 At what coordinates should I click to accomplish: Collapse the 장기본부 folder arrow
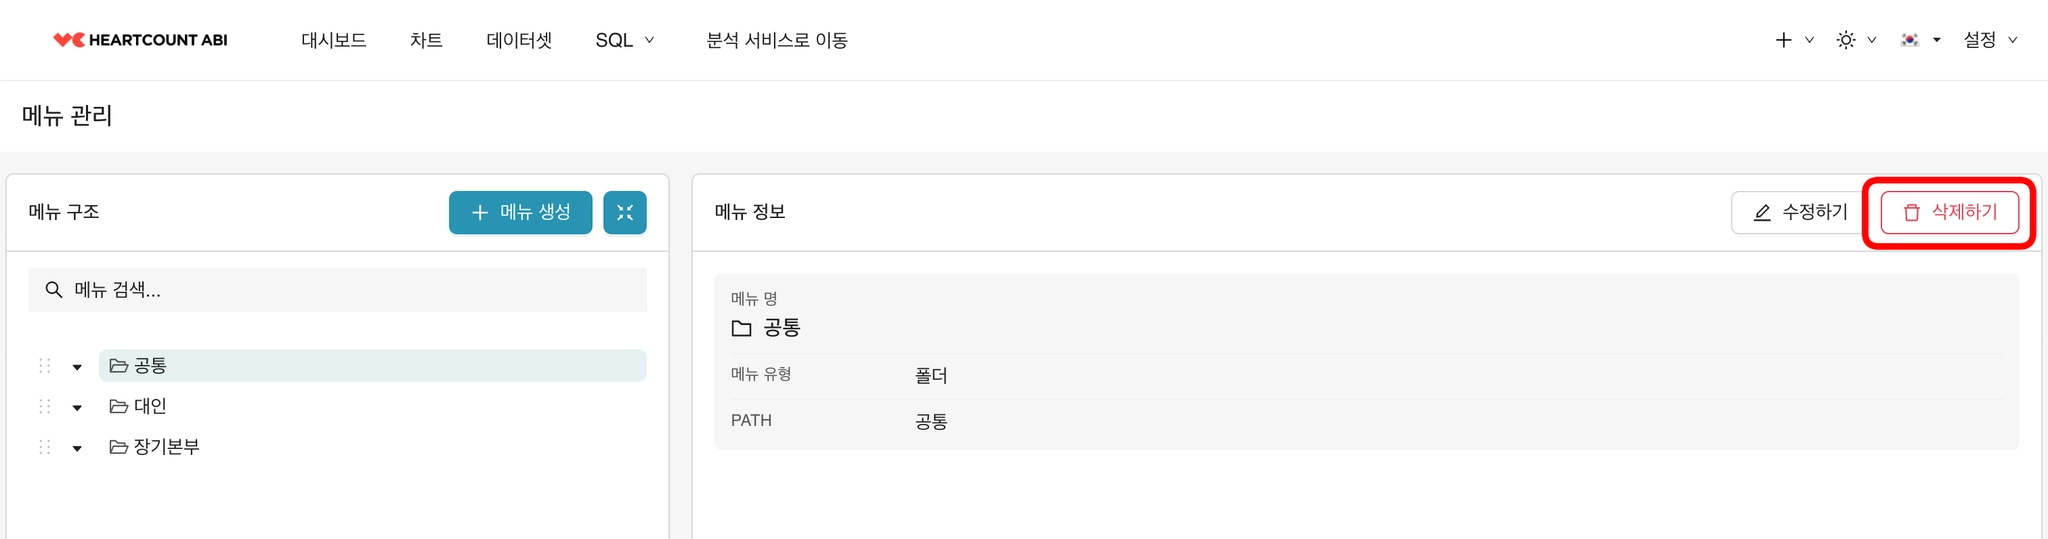tap(77, 448)
